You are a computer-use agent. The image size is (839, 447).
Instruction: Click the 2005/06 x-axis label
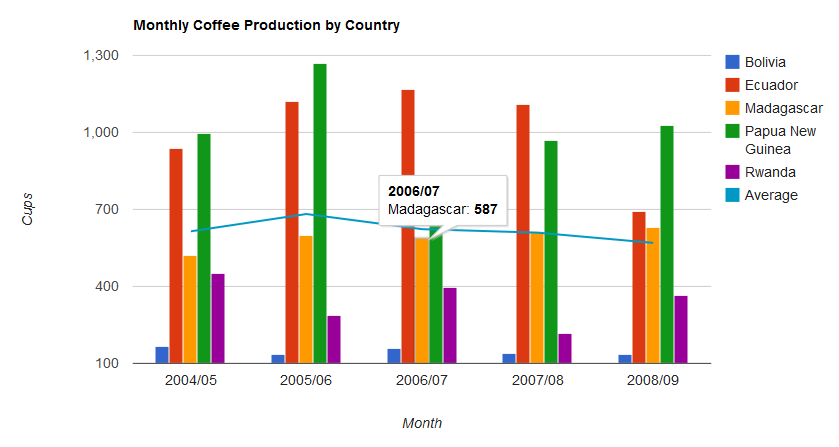[306, 381]
